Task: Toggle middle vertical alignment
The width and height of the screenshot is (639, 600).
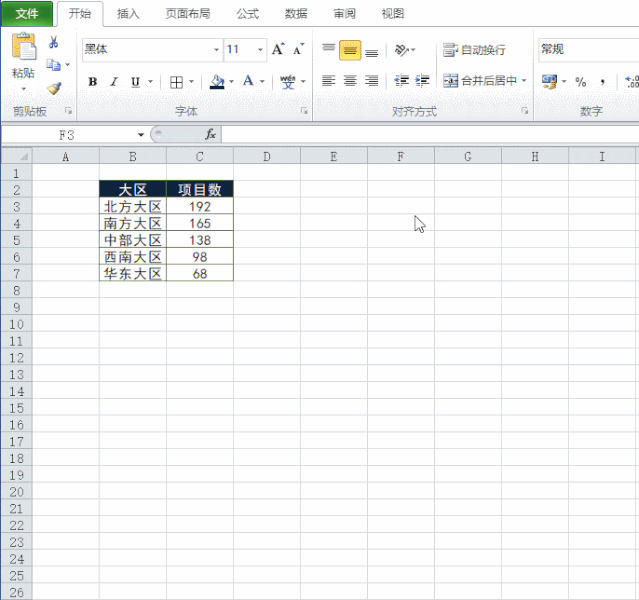Action: [x=350, y=50]
